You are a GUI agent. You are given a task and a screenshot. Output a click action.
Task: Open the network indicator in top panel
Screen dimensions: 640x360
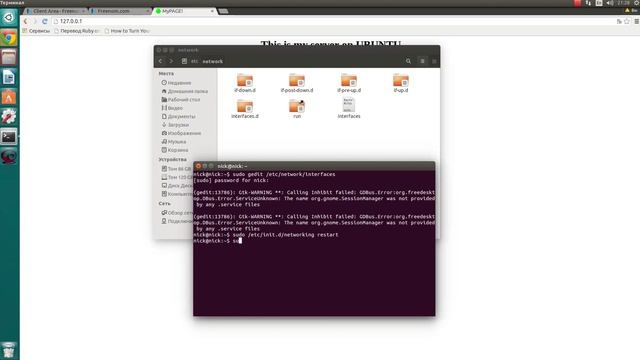[x=588, y=3]
